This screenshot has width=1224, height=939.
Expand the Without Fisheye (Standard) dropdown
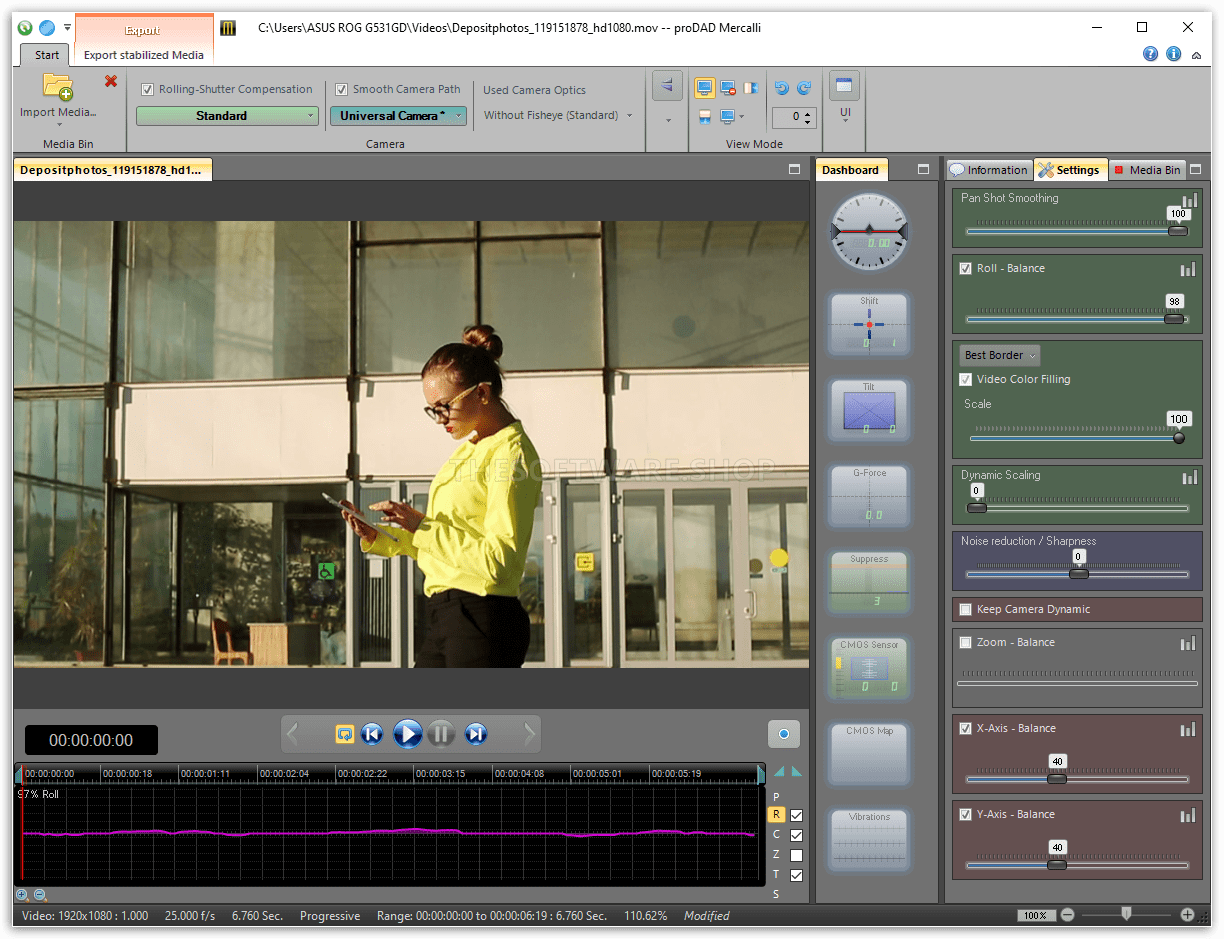630,115
